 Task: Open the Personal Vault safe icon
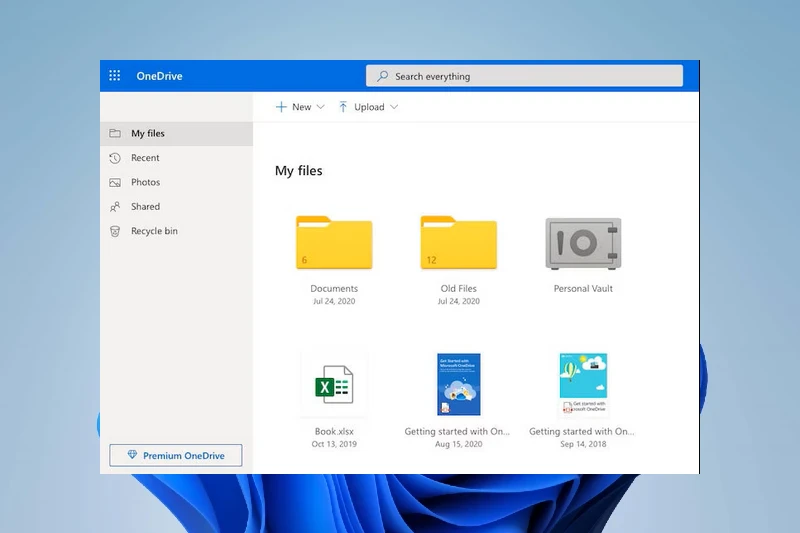(583, 243)
